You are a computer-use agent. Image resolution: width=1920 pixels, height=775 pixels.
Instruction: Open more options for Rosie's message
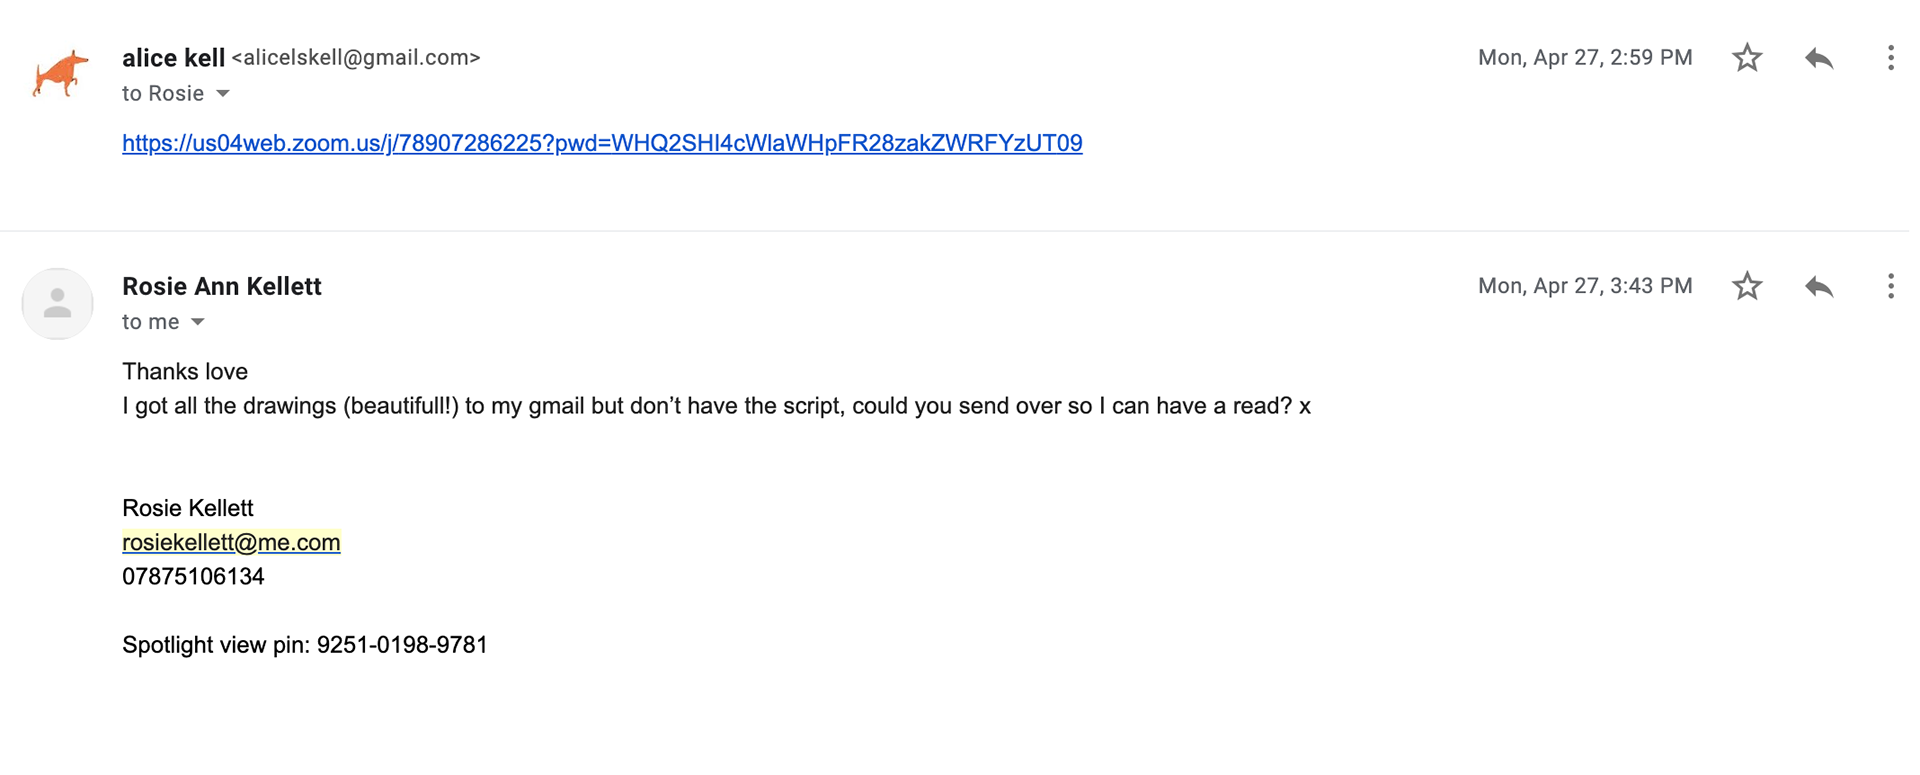(1890, 286)
